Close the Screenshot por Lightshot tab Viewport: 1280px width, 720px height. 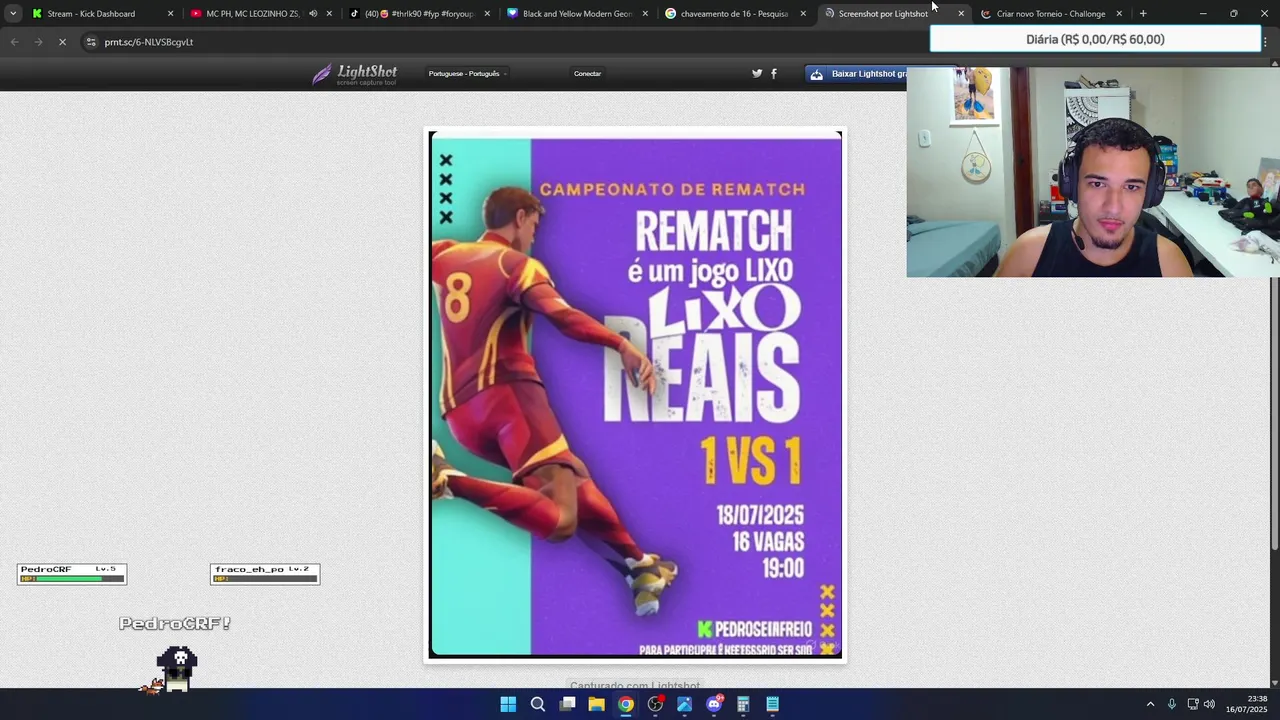[x=961, y=14]
